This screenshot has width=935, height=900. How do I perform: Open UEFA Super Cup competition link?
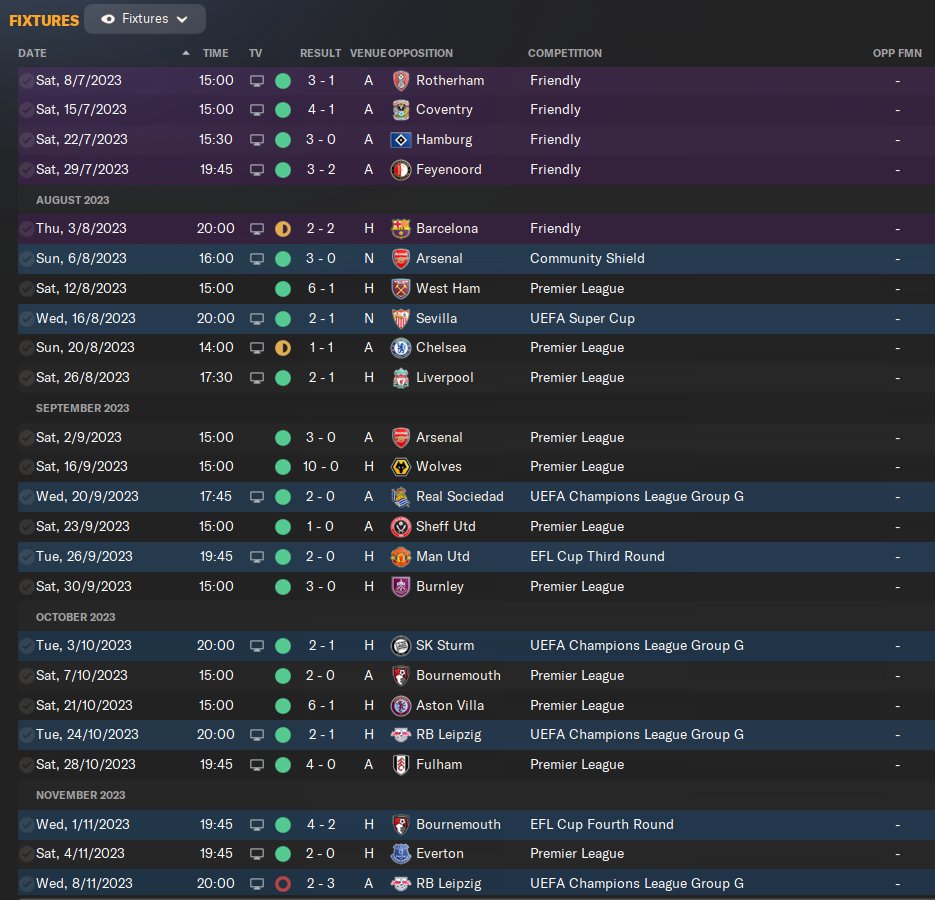[582, 318]
